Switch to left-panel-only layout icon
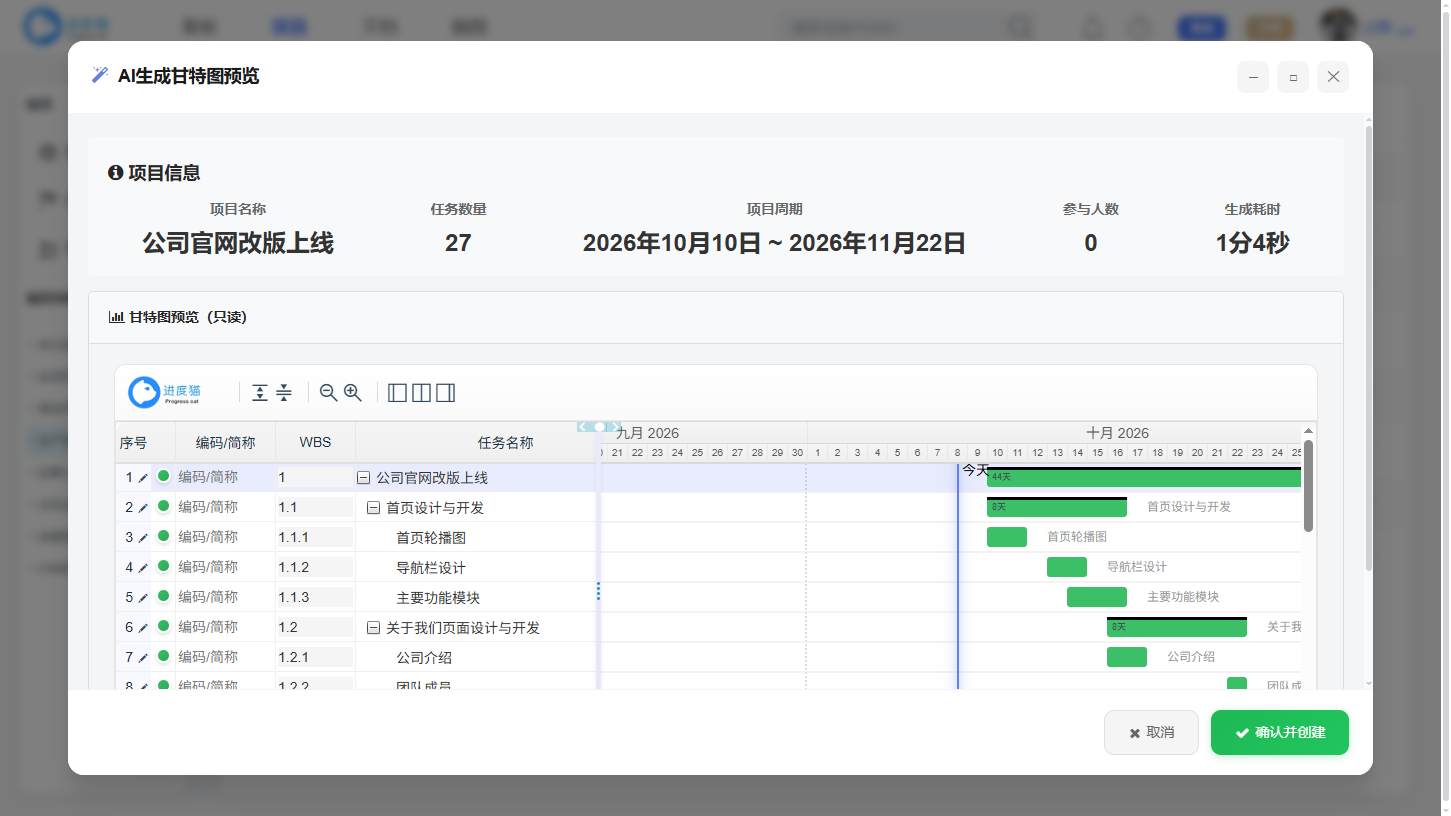 tap(397, 393)
